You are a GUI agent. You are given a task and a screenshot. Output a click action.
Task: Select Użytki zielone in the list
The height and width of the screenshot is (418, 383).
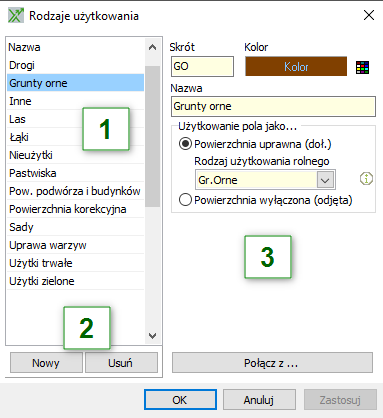(x=76, y=281)
